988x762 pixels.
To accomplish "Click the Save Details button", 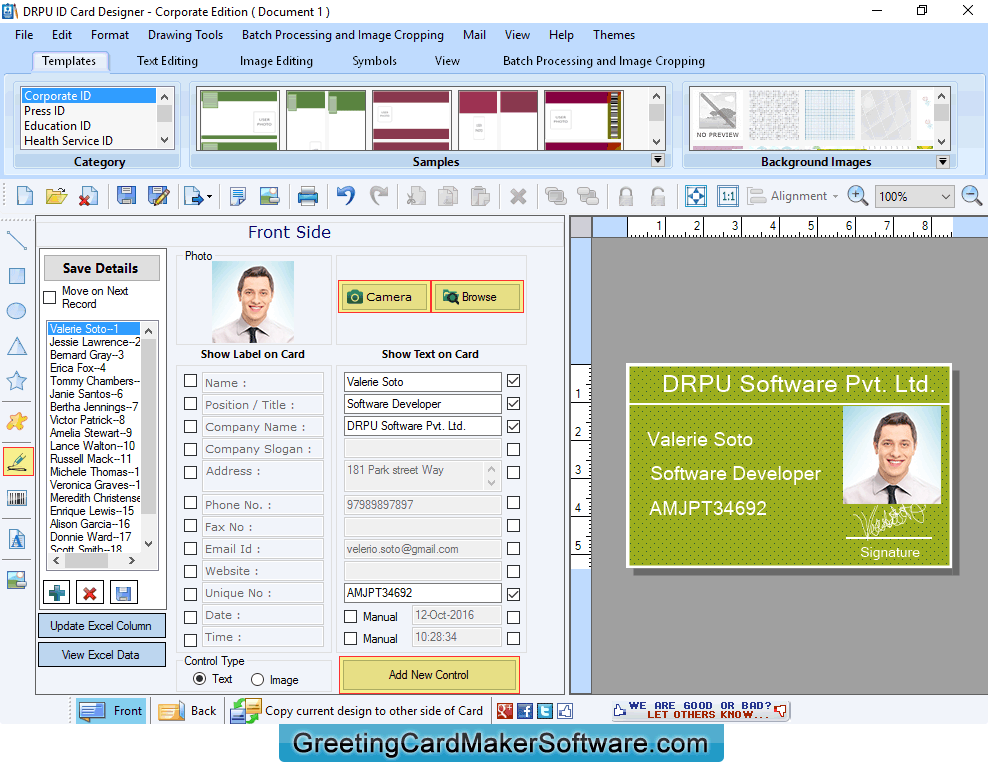I will pyautogui.click(x=101, y=268).
